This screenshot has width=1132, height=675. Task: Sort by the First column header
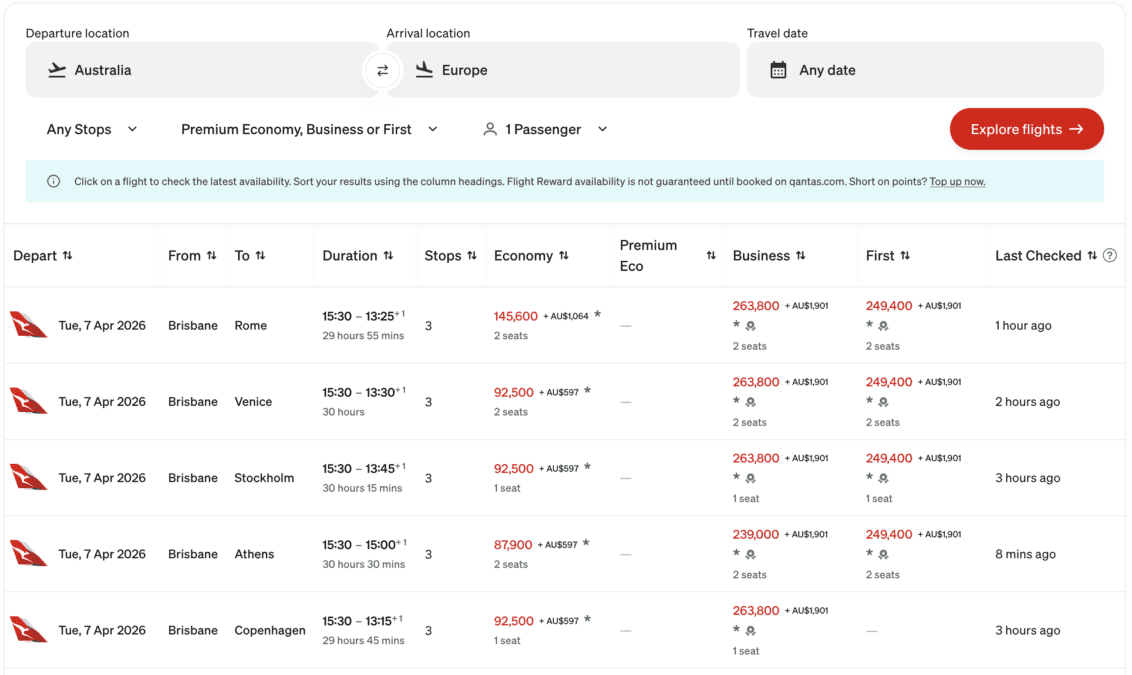[887, 256]
